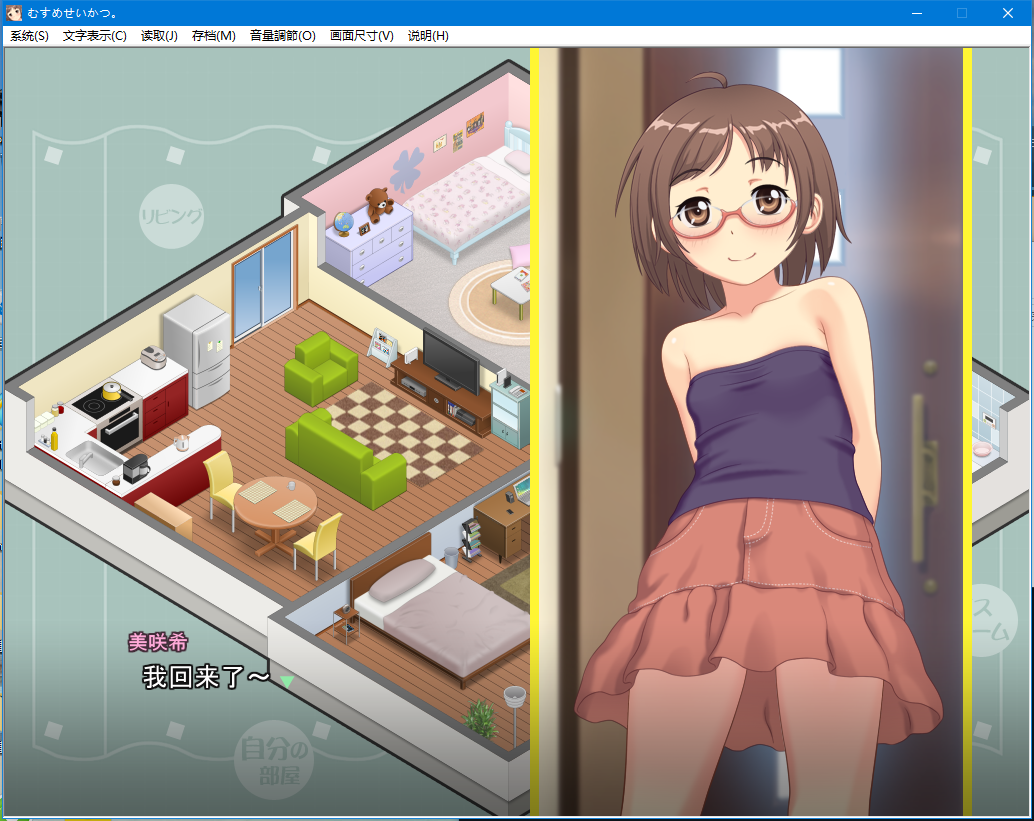This screenshot has width=1034, height=821.
Task: Open the 说明(H) help menu
Action: 428,36
